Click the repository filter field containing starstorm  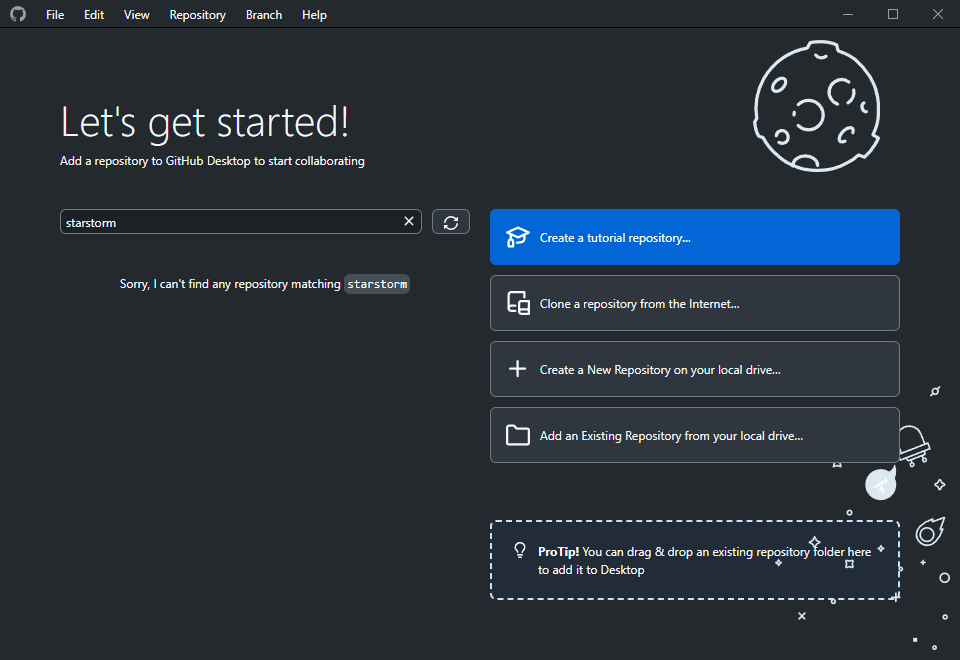pos(241,222)
